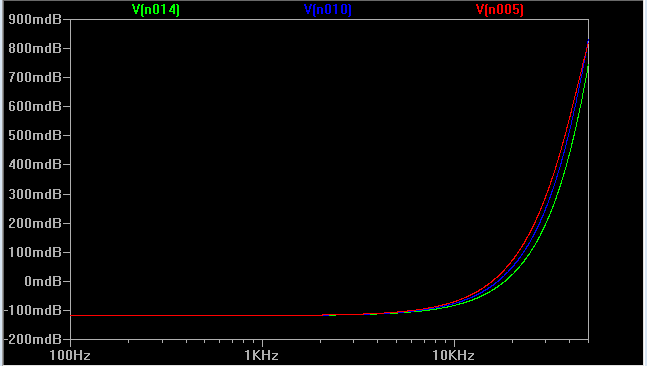Click the -200mdB vertical axis label
Screen dimensions: 647x366
coord(32,339)
